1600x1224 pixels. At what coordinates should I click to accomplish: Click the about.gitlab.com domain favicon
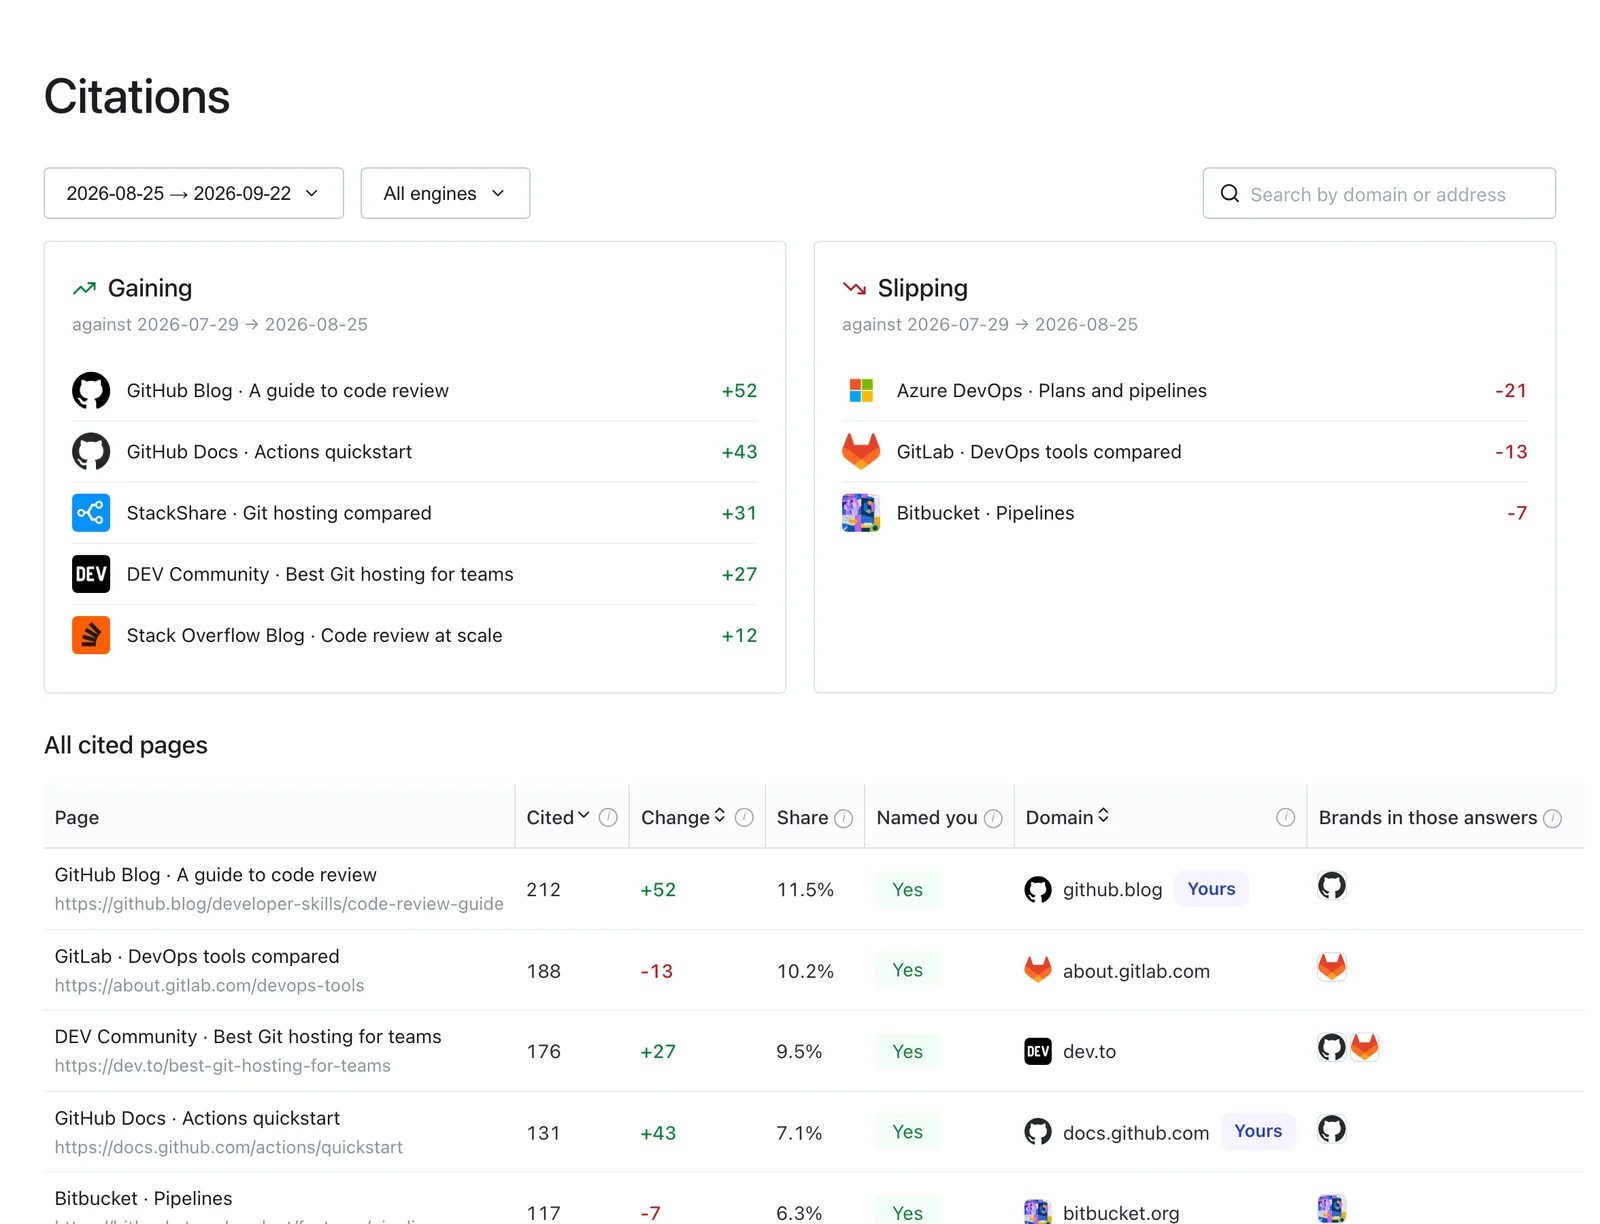(1038, 970)
